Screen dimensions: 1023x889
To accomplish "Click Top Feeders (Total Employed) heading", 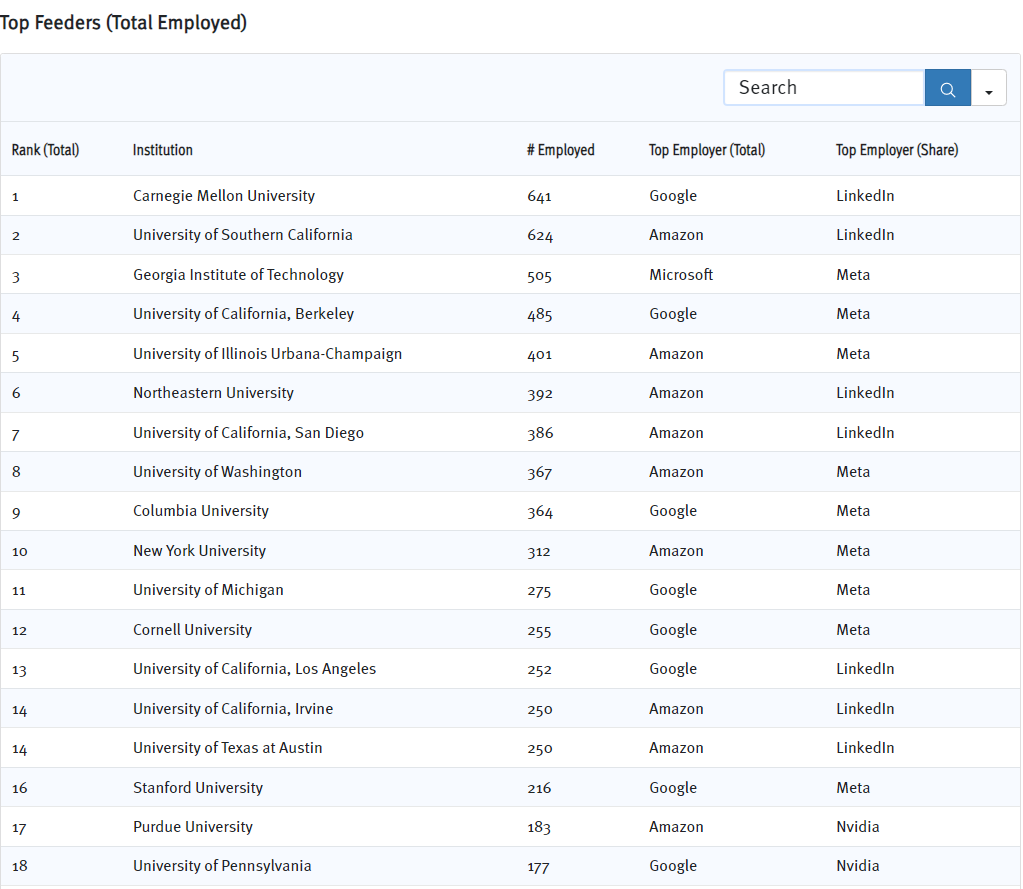I will tap(123, 23).
